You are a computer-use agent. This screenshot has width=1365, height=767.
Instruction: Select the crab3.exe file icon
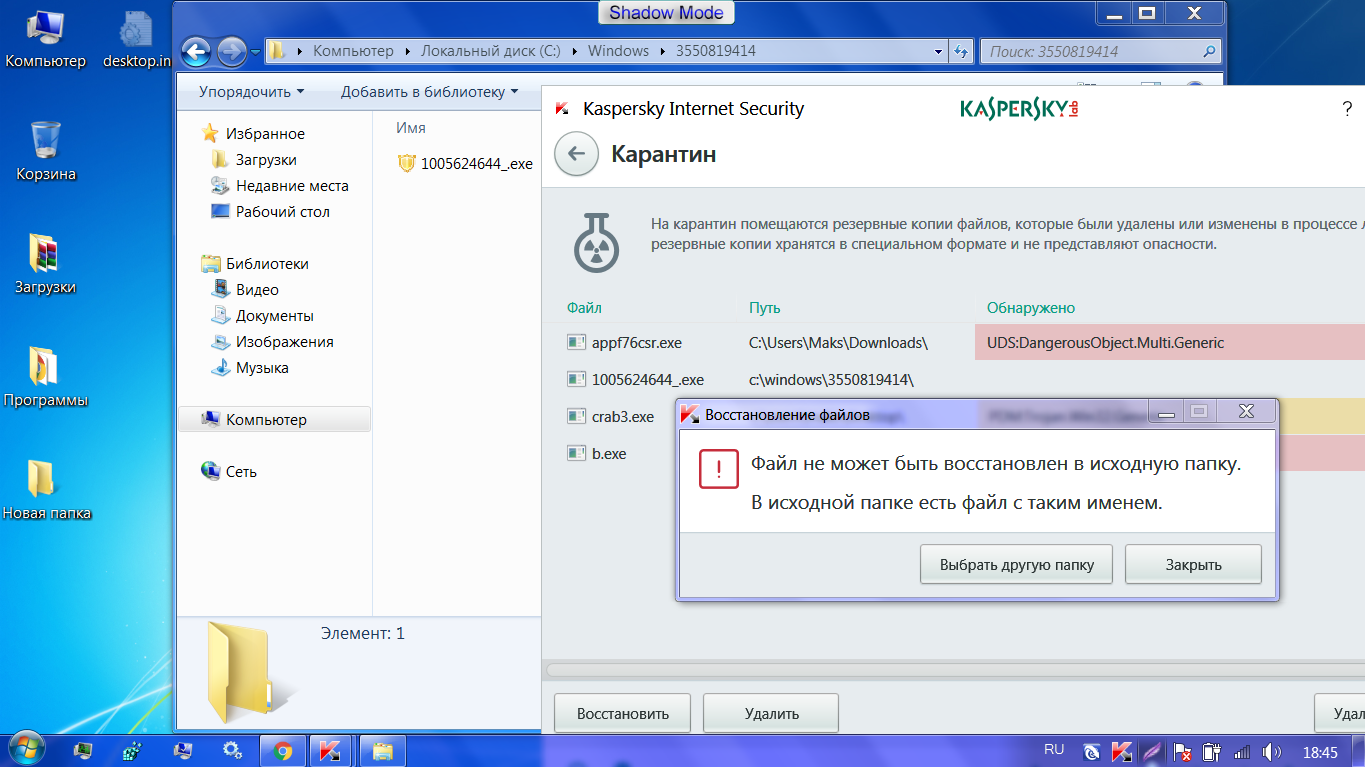575,417
